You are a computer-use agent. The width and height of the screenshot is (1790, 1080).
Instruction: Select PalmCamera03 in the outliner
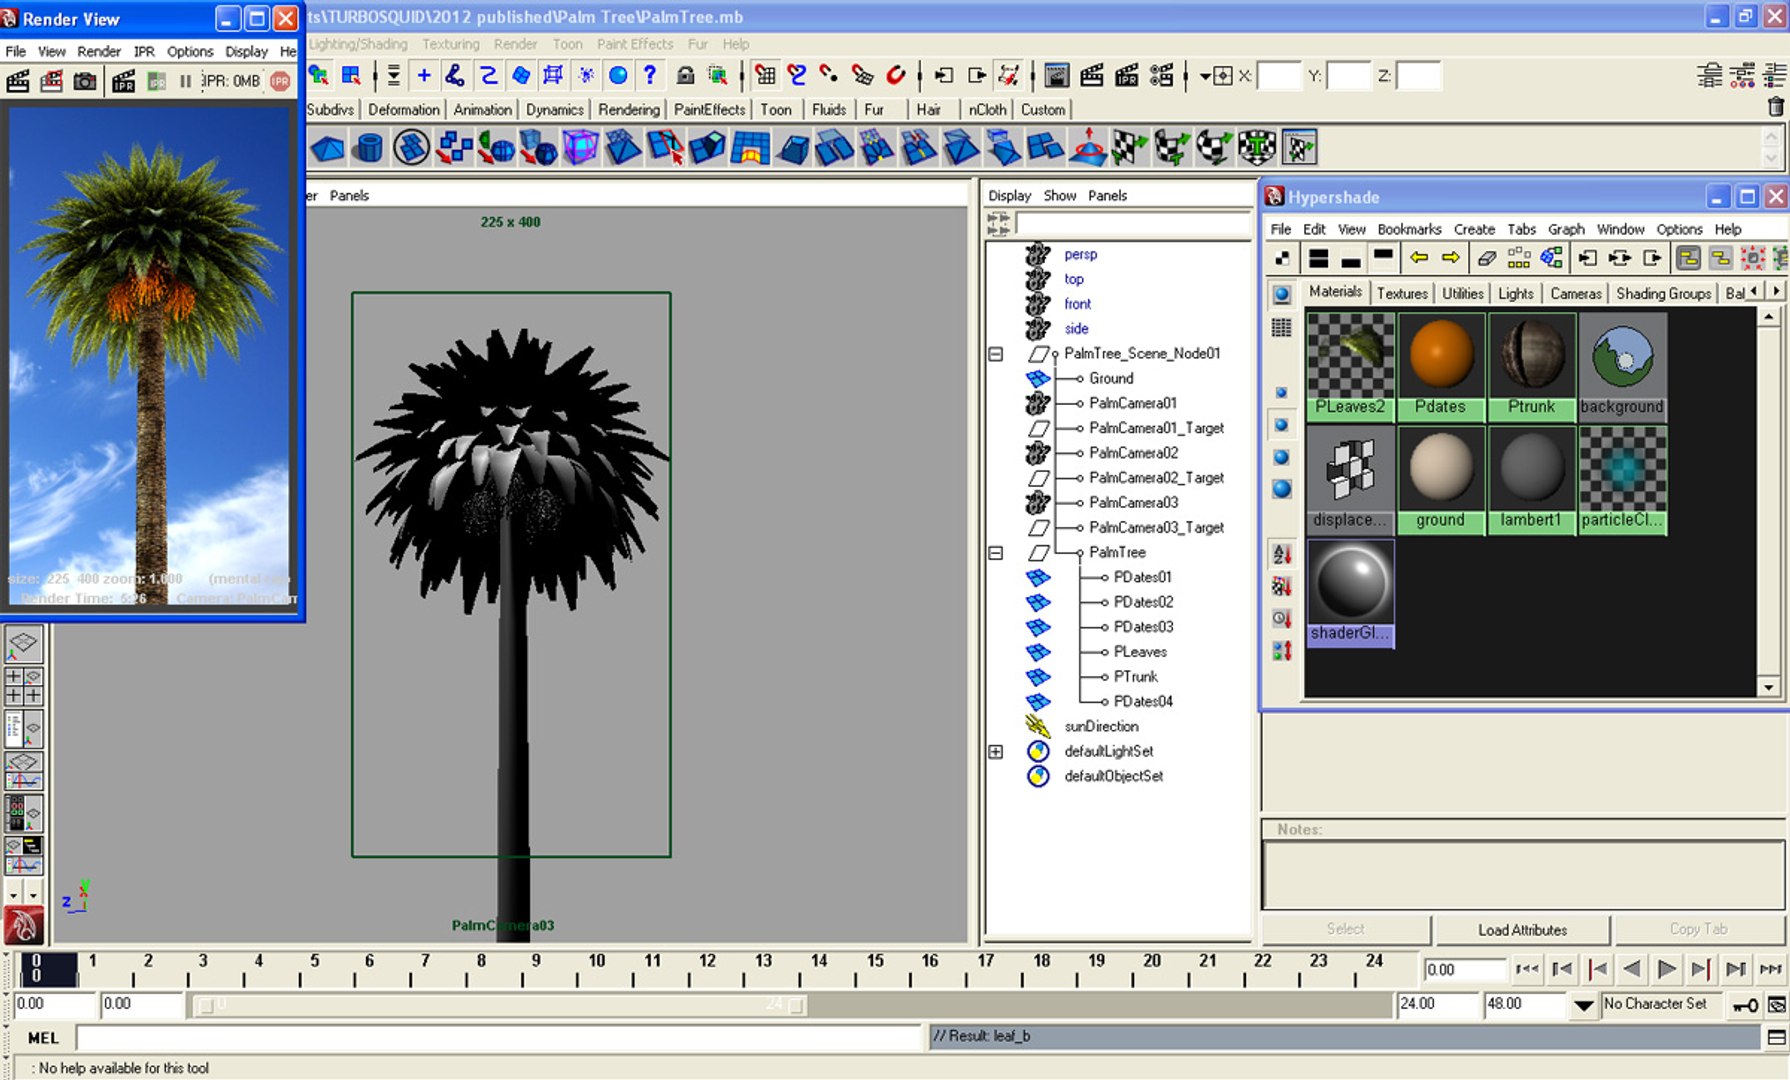(1133, 503)
